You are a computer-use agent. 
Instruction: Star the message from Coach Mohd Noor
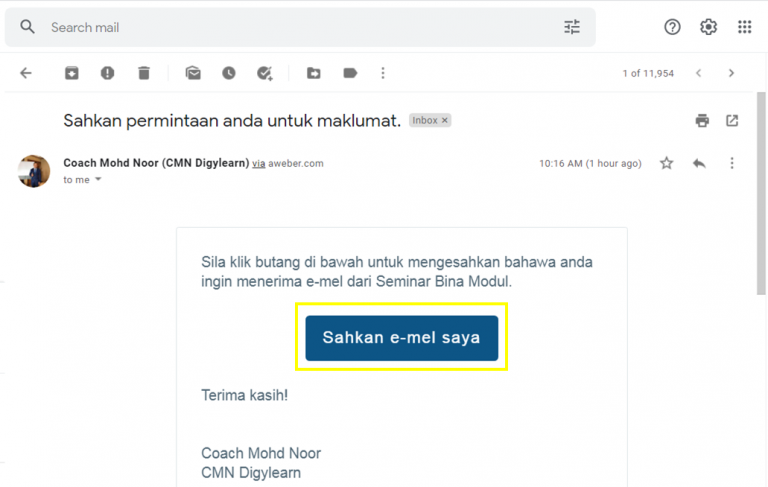point(666,163)
